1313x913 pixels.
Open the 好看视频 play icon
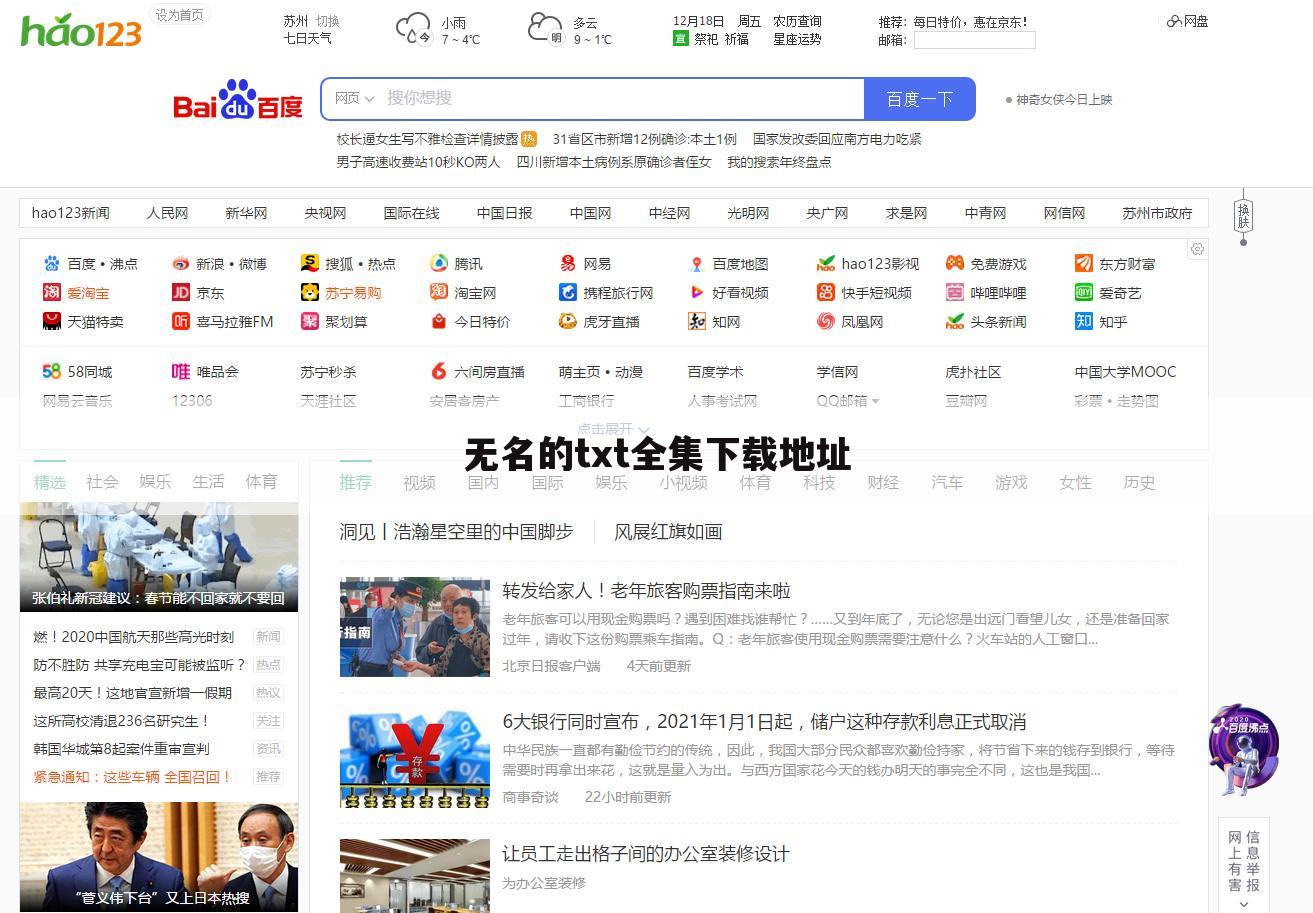(697, 293)
